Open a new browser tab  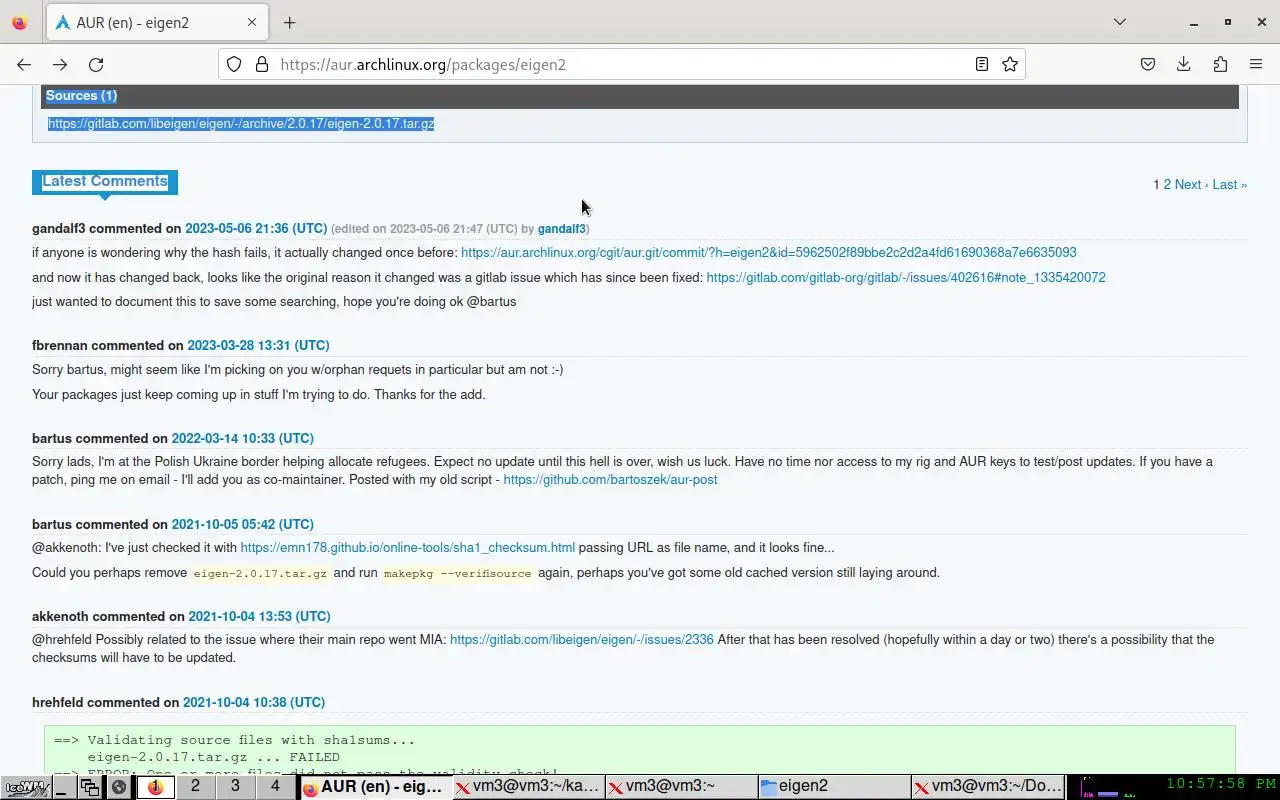290,22
